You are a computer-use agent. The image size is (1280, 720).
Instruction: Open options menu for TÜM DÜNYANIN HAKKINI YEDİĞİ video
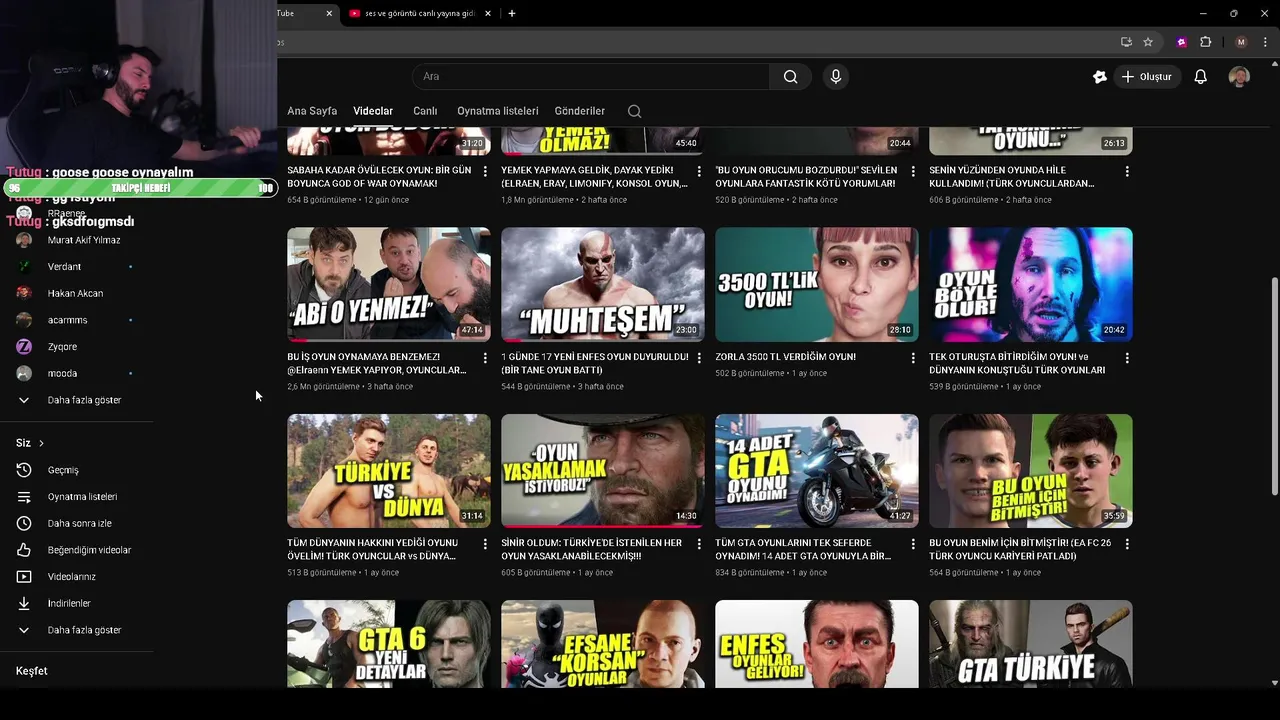pyautogui.click(x=485, y=544)
